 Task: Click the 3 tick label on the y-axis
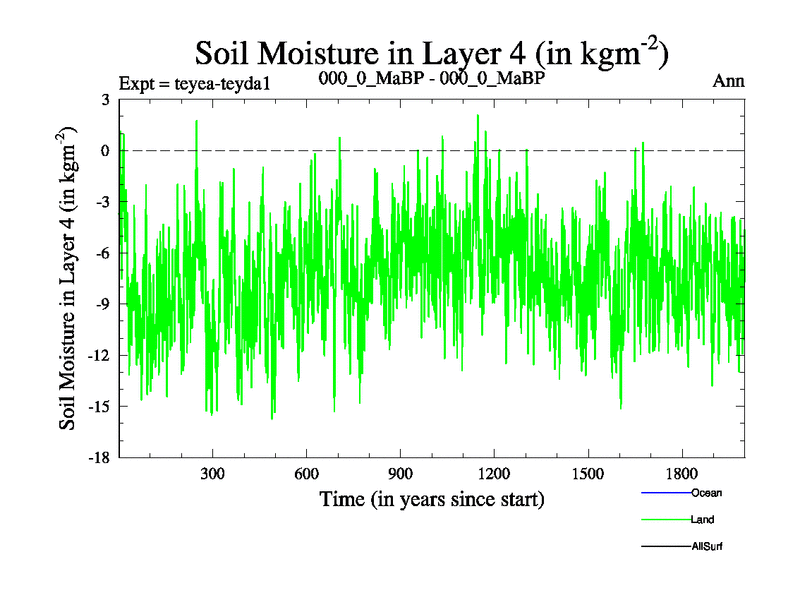[x=105, y=99]
